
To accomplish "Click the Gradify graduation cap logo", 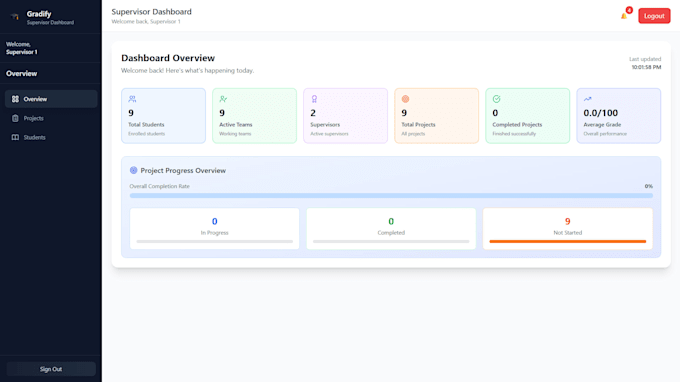I will (x=15, y=17).
